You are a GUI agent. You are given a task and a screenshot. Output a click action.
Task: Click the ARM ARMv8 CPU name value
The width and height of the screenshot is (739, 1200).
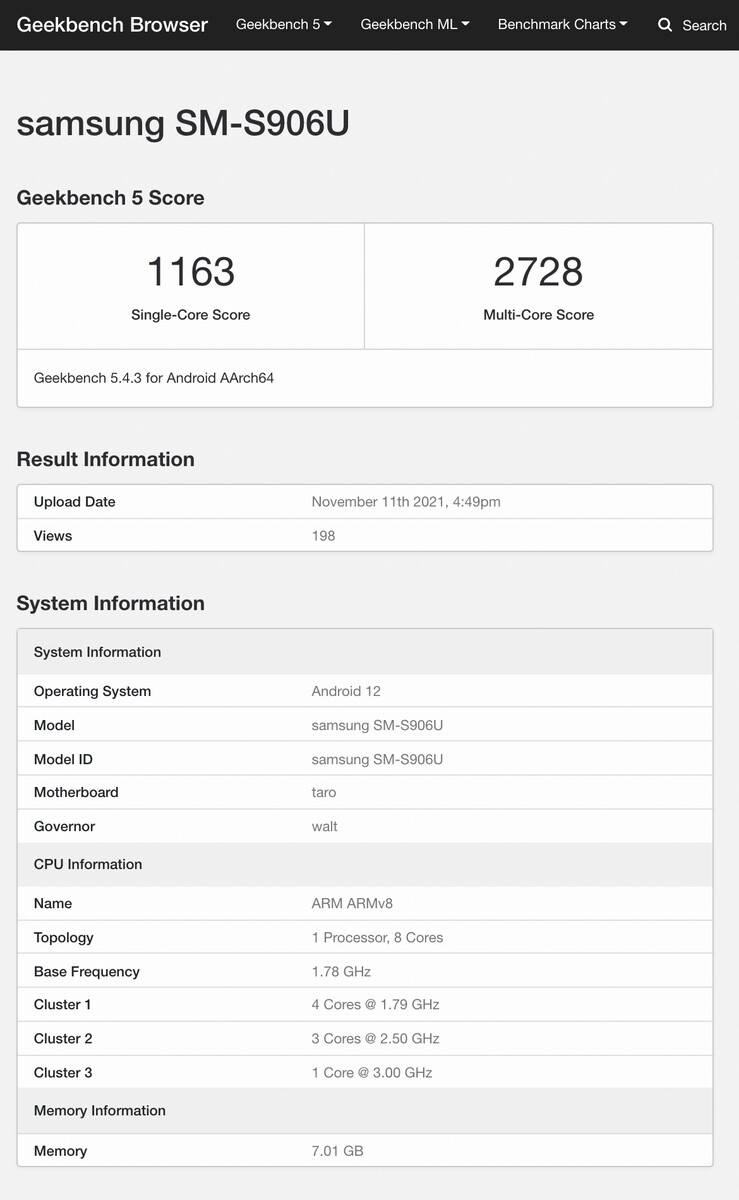(352, 903)
